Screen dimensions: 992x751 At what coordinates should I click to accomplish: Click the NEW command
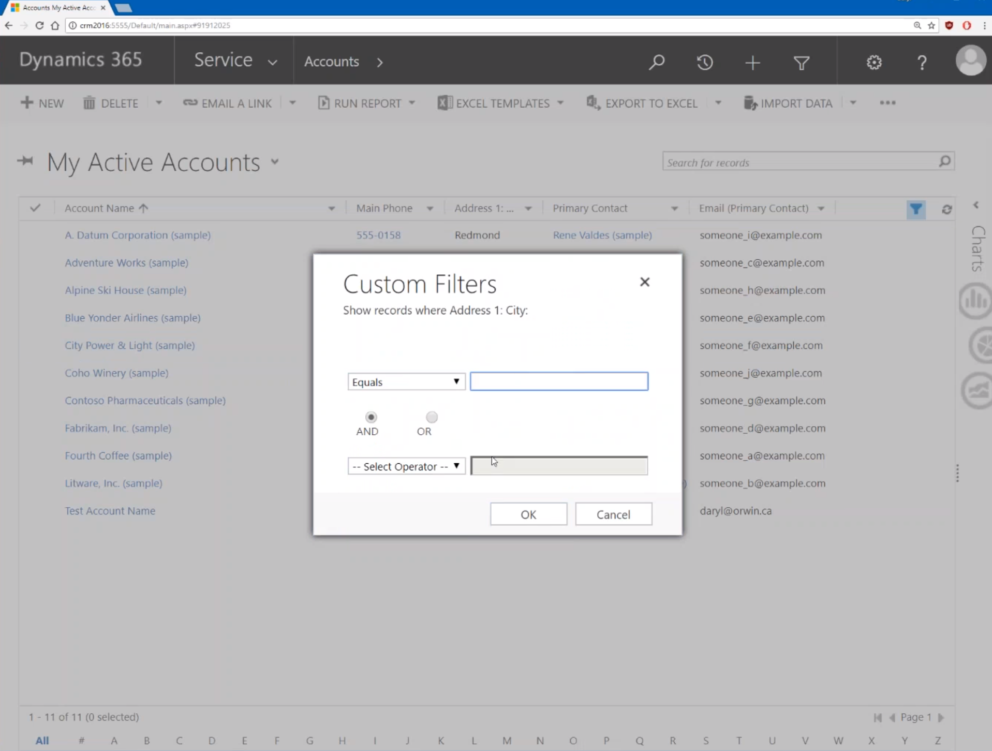tap(42, 103)
